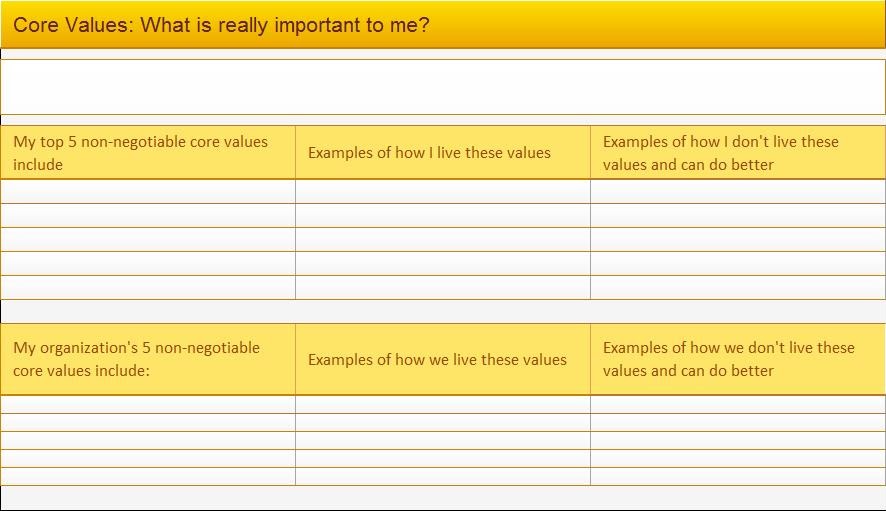
Task: Click the first empty cell under 'how we don't live these values'
Action: click(738, 405)
